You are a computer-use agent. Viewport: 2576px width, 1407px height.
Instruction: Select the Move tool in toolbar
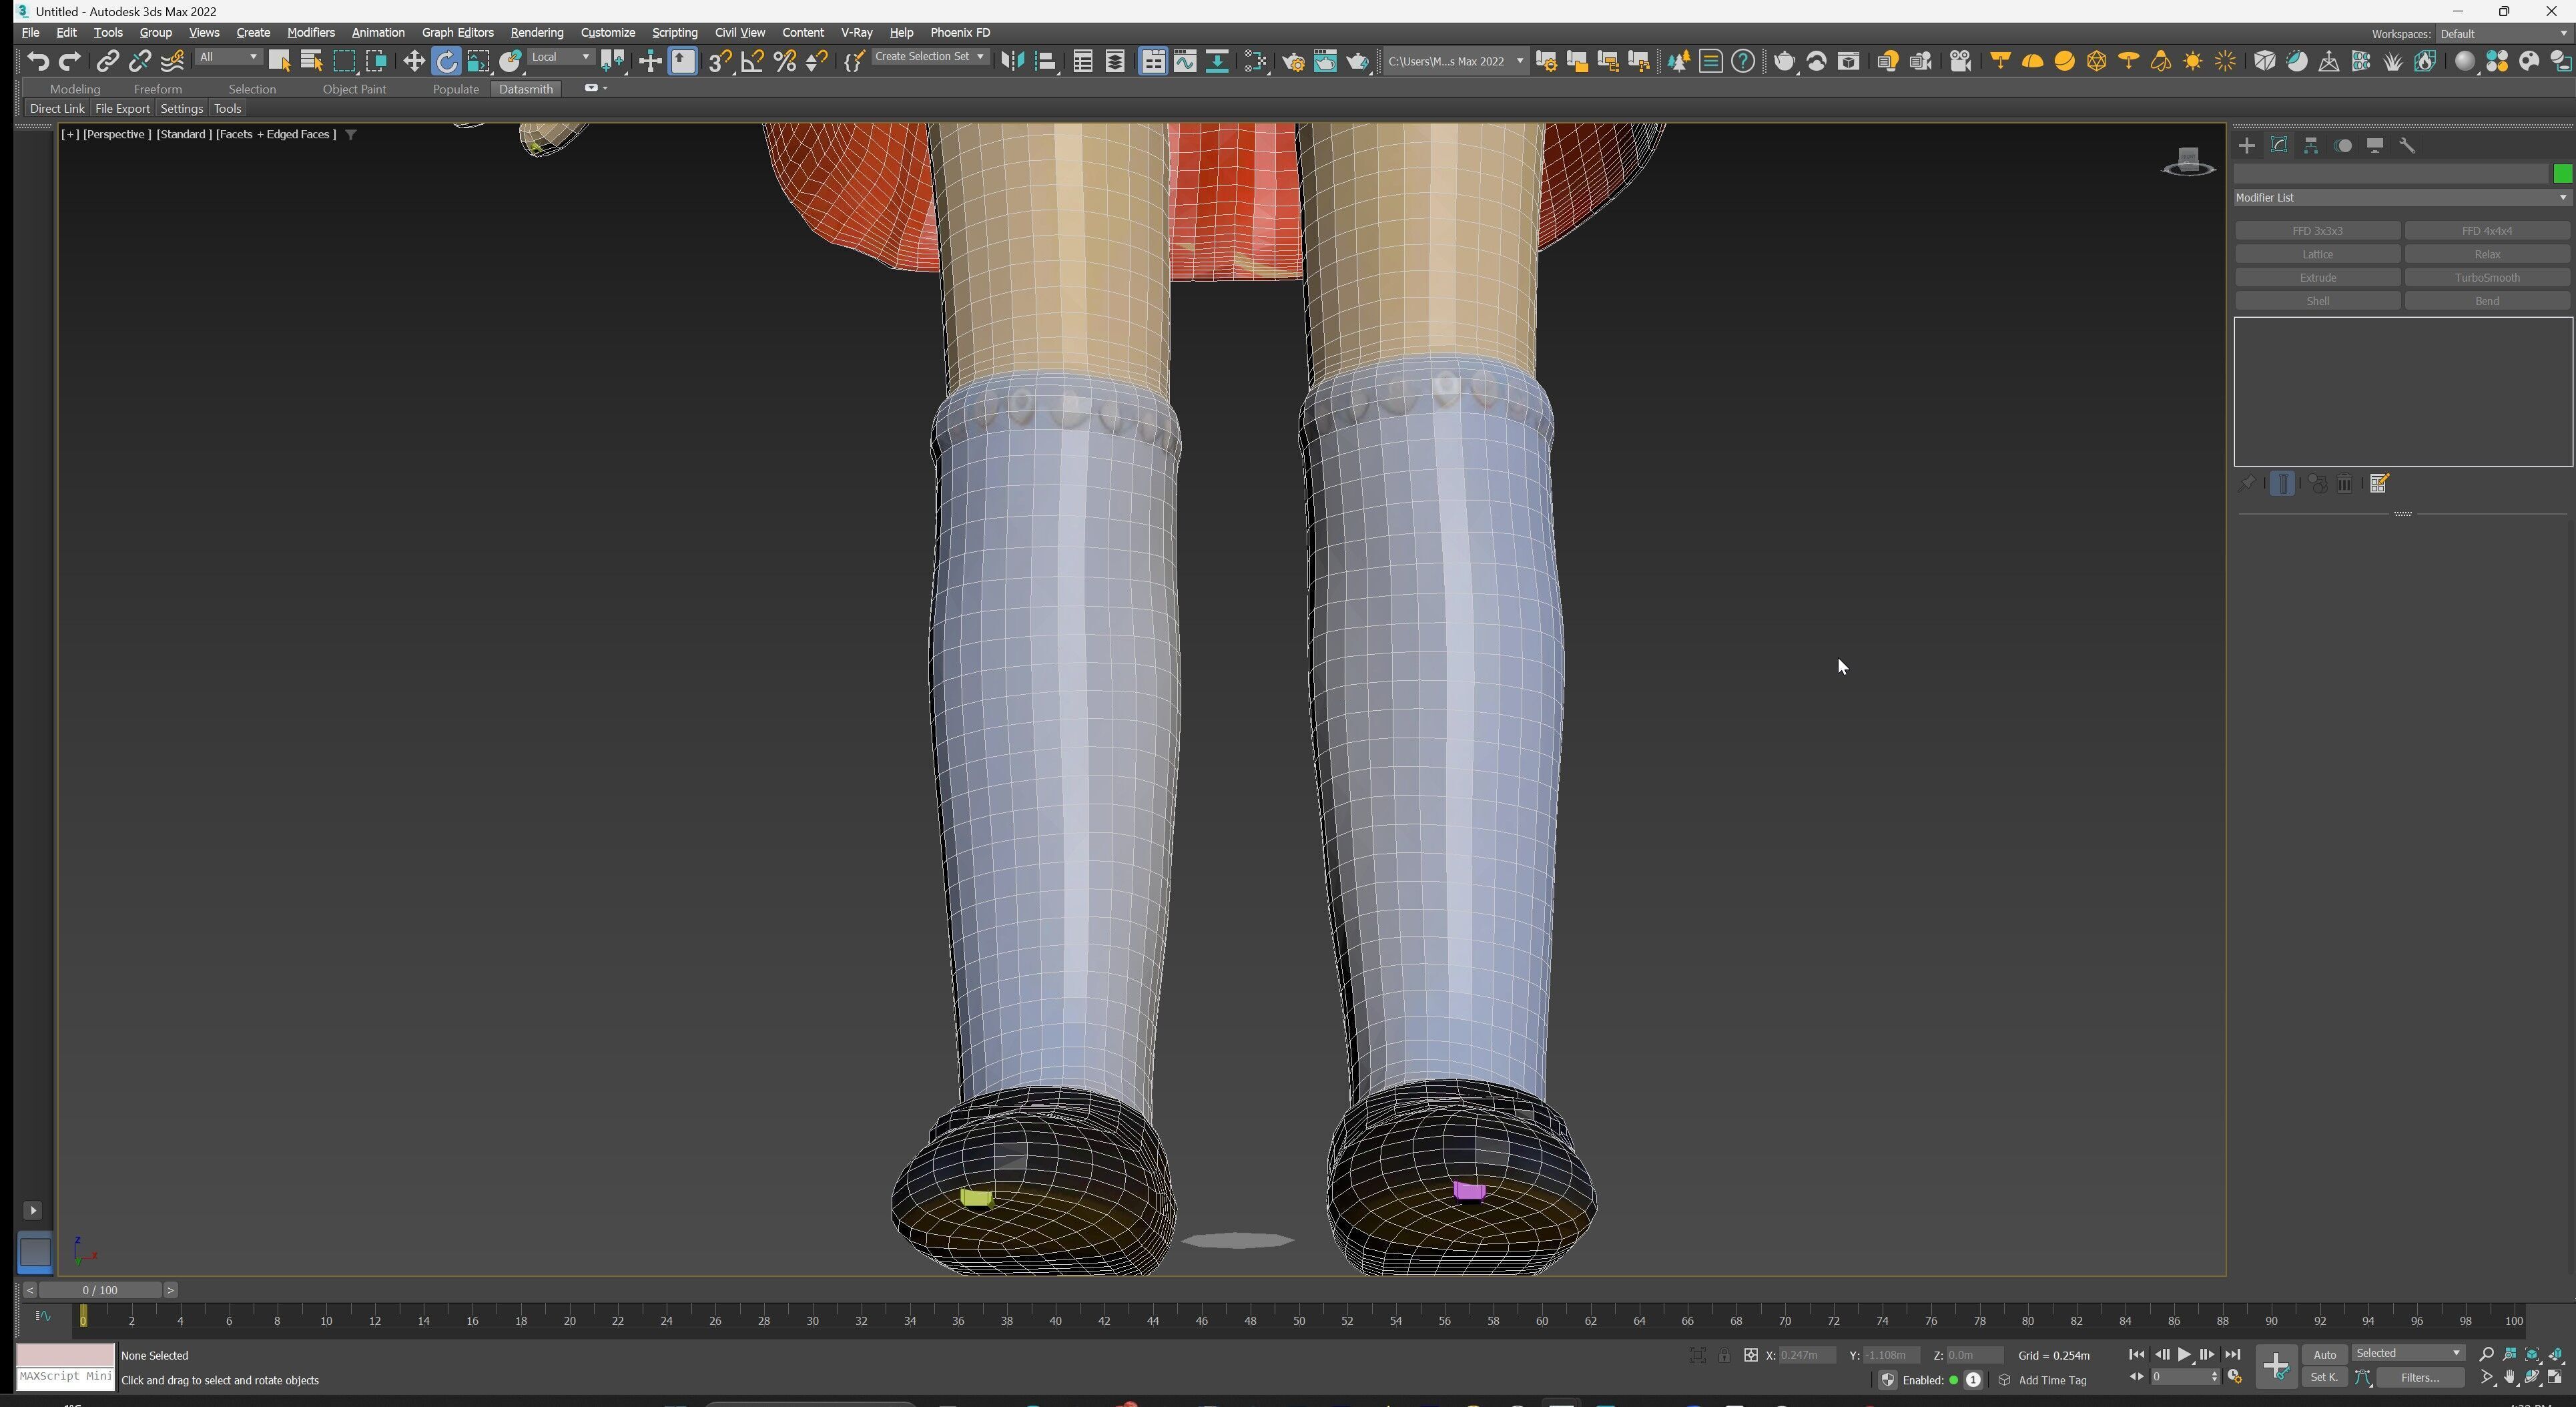[x=413, y=62]
